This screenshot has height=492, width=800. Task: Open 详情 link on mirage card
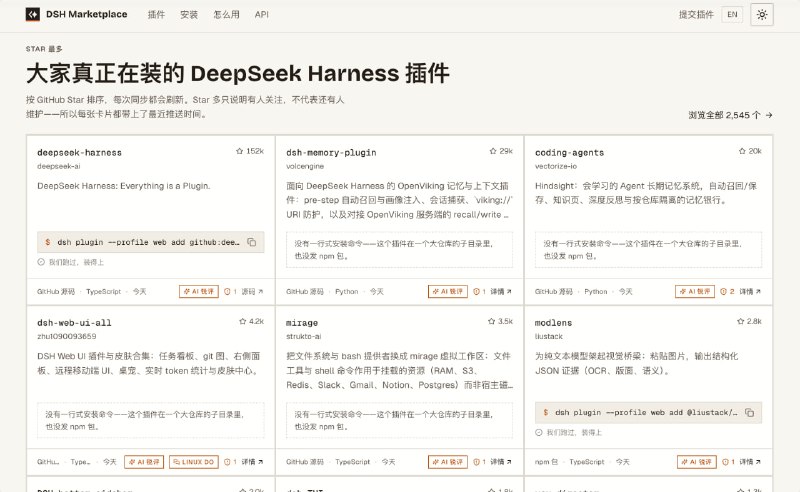[501, 462]
